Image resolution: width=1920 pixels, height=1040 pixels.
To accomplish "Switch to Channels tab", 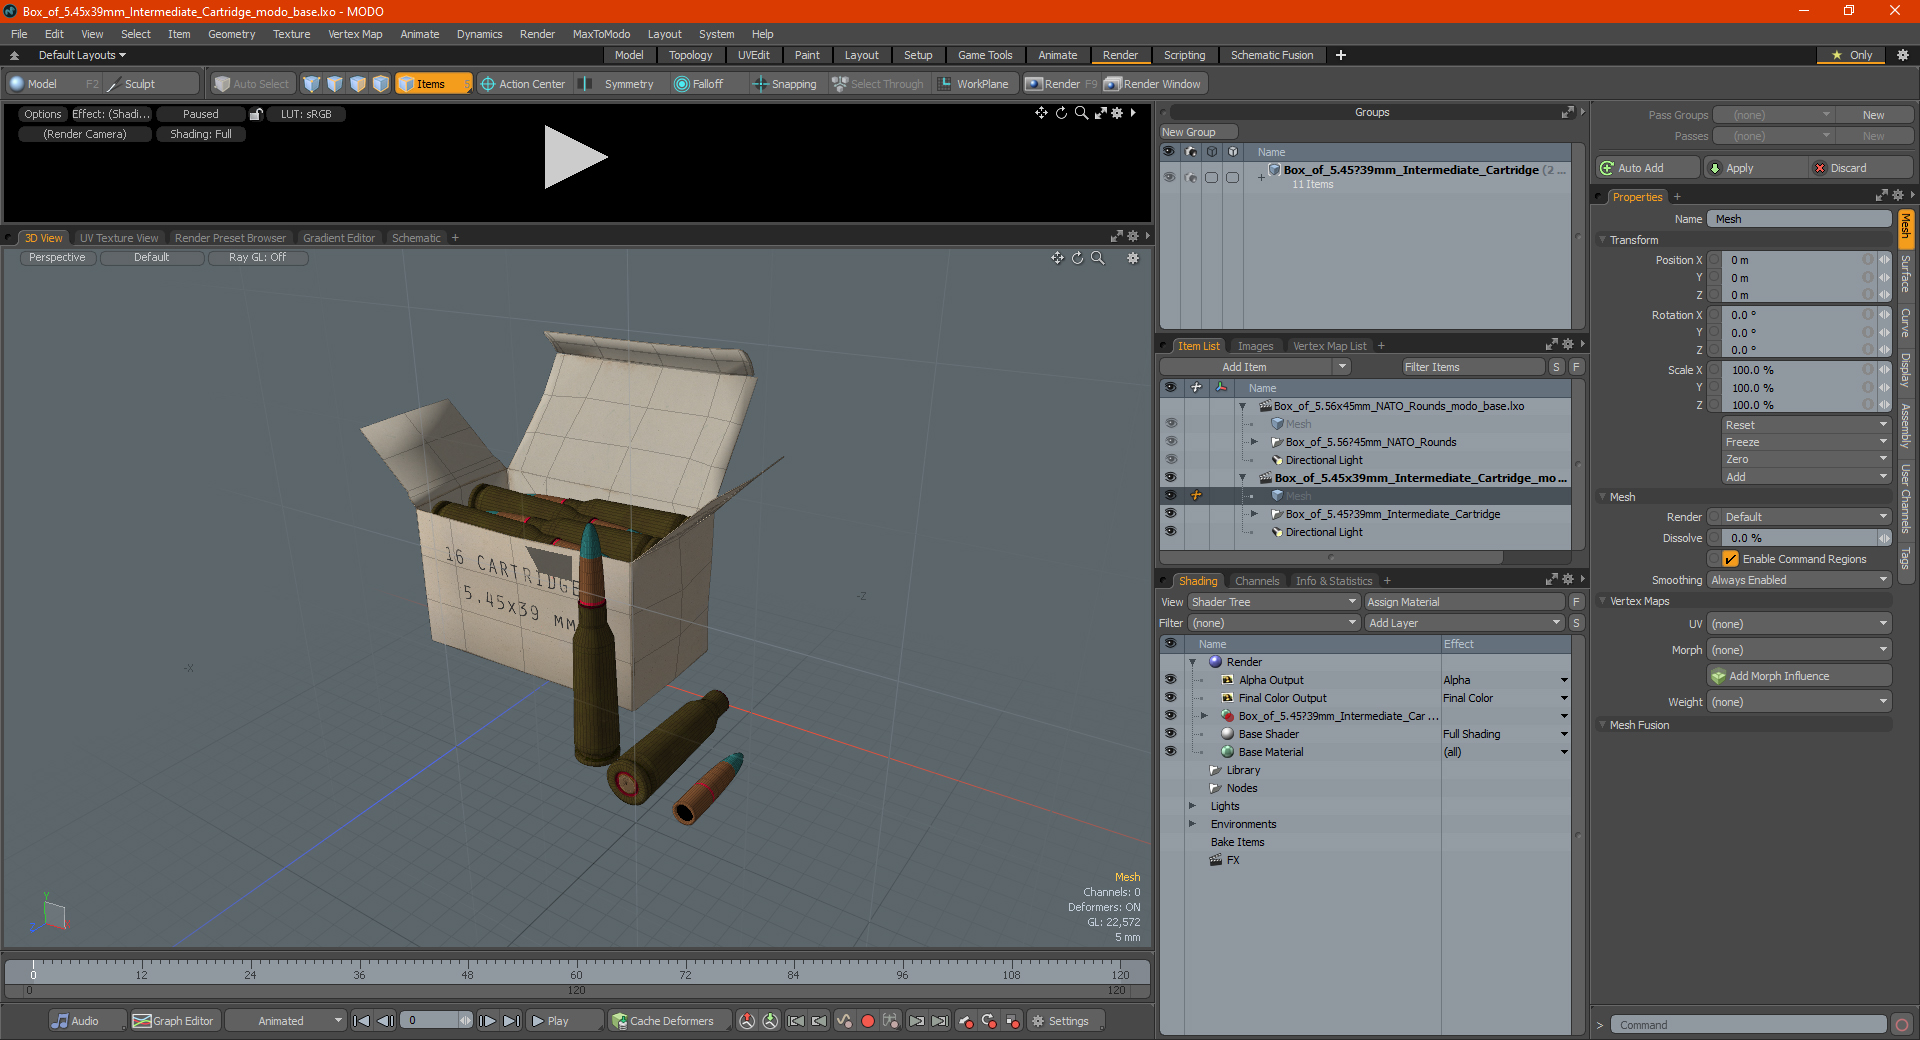I will (x=1256, y=581).
